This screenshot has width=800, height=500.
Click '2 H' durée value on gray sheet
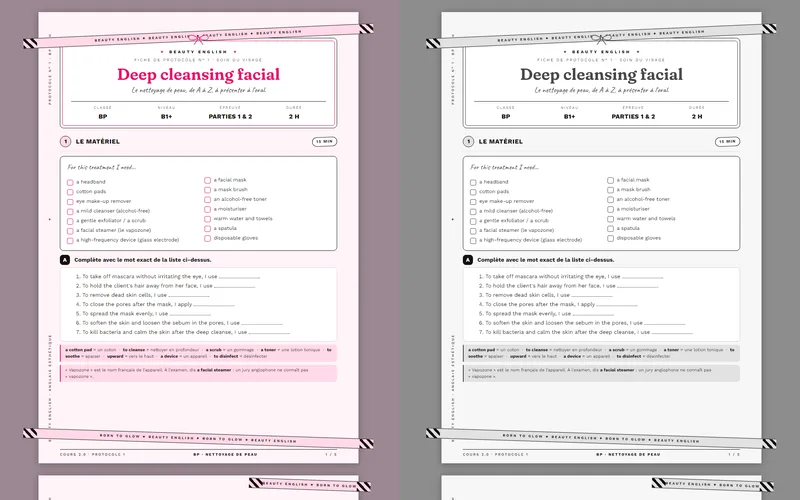[x=697, y=116]
